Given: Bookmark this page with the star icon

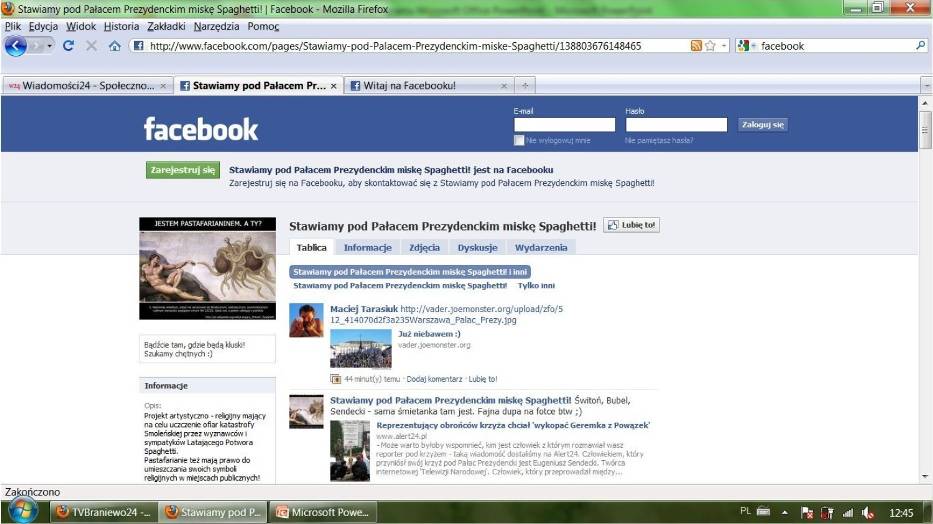Looking at the screenshot, I should 710,46.
